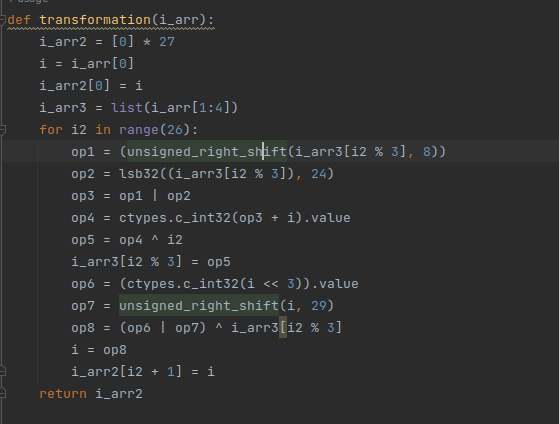
Task: Click ctypes.c_int32 on op4 line
Action: tap(175, 218)
